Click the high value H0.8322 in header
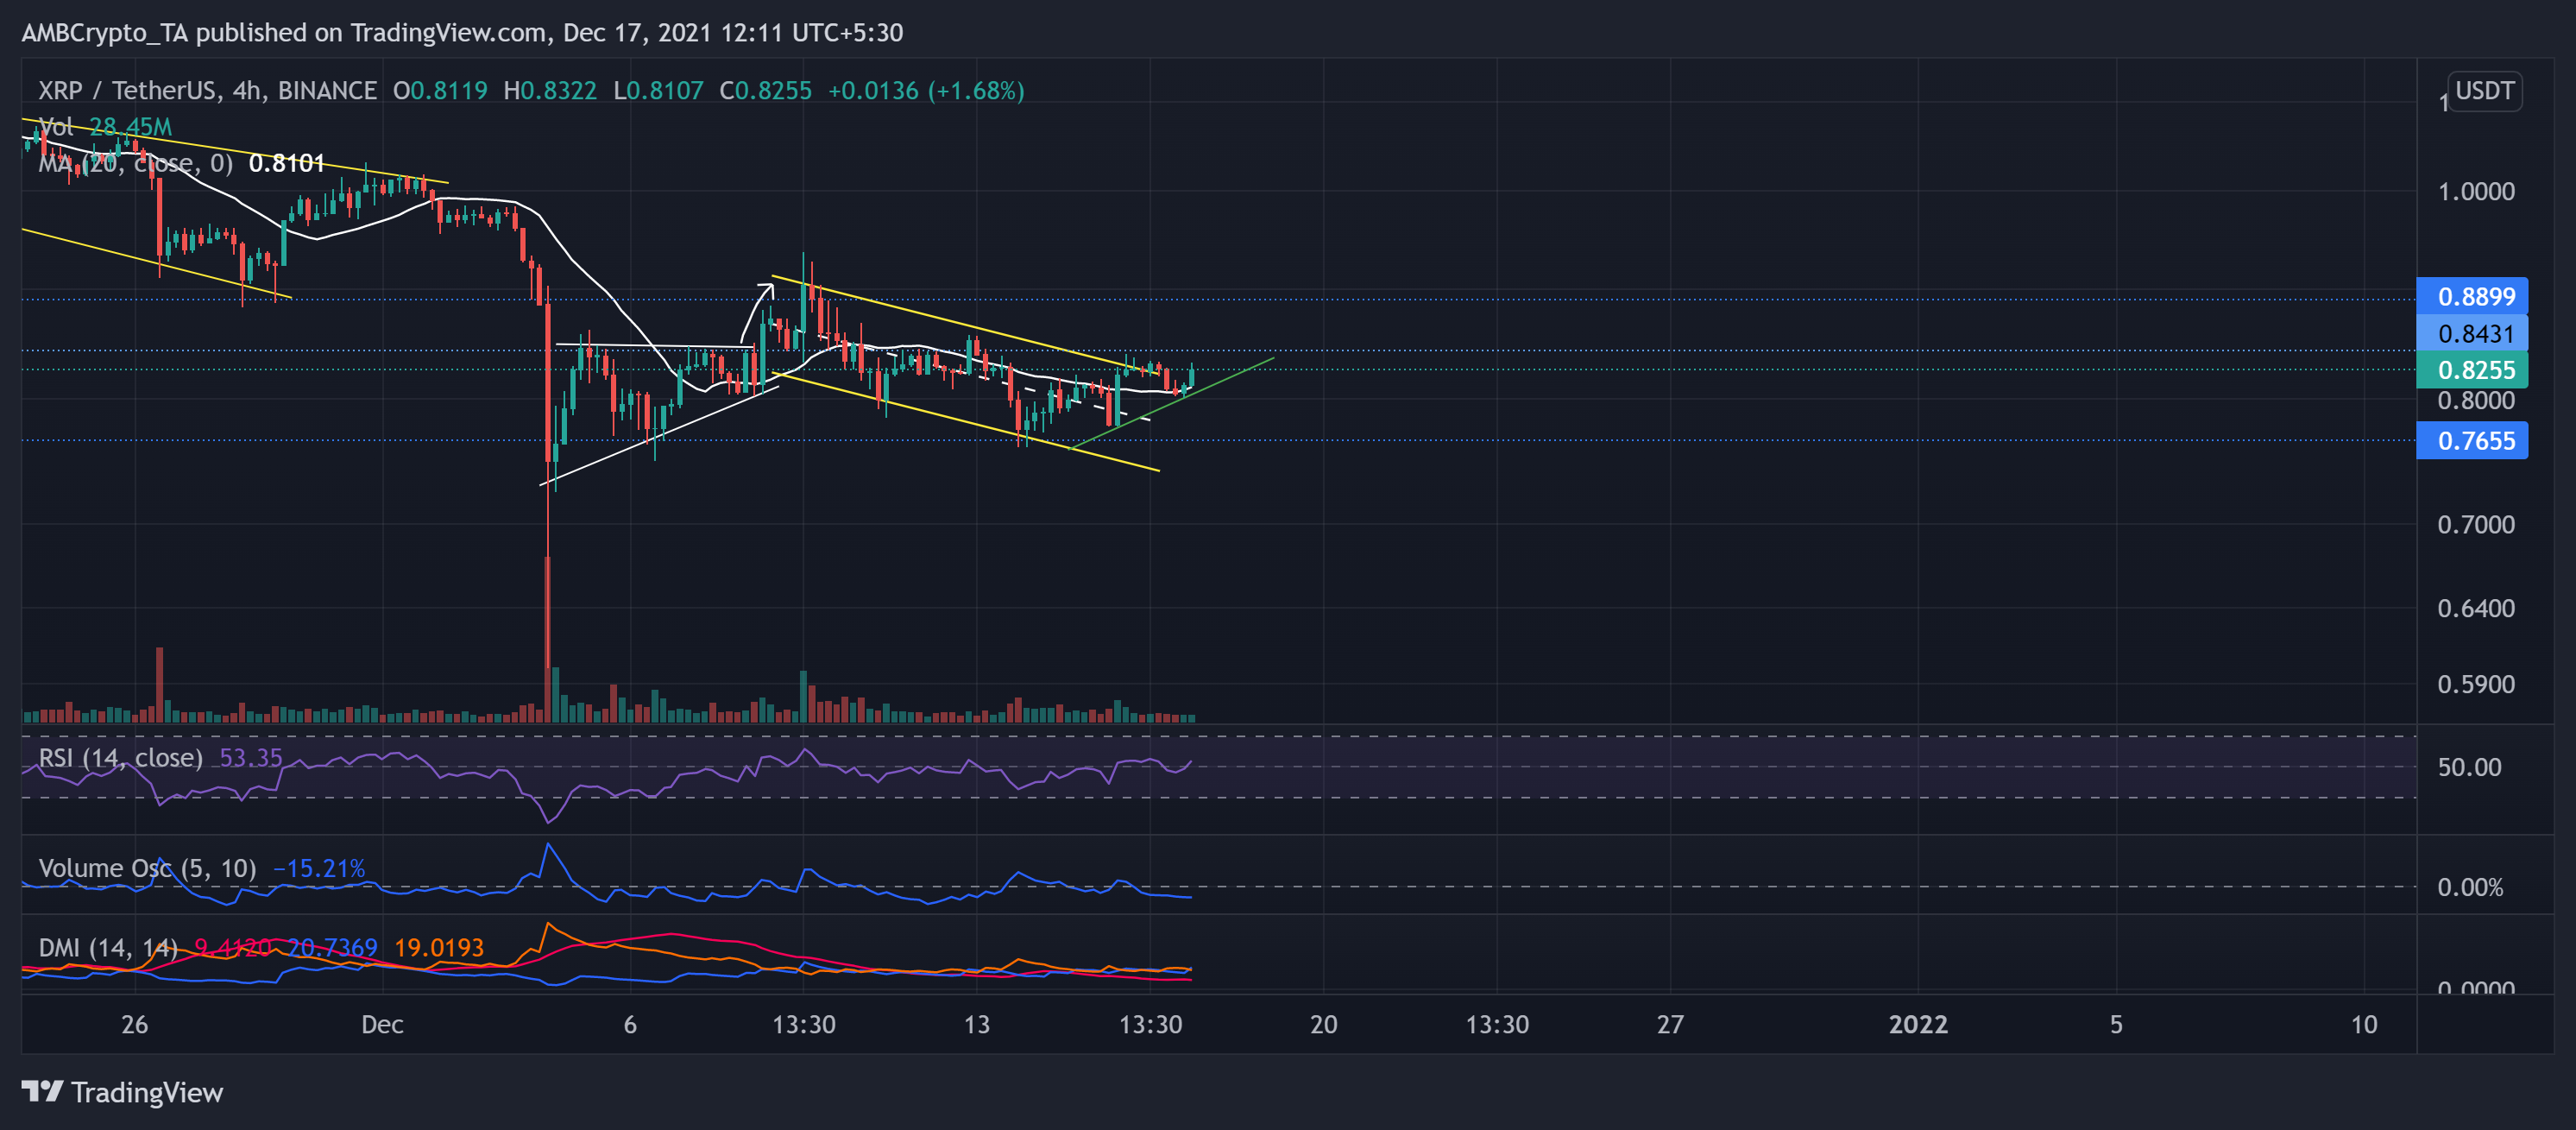This screenshot has width=2576, height=1130. click(549, 90)
